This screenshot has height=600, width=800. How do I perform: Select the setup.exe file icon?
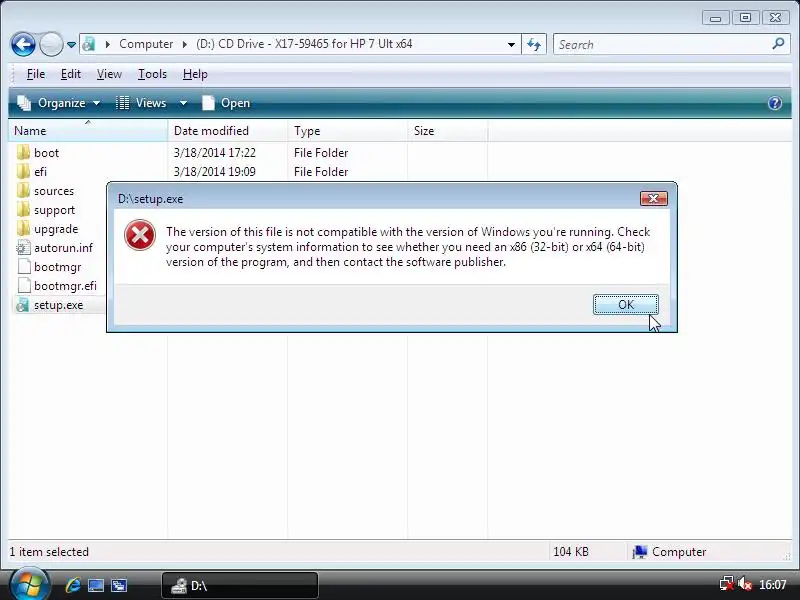(23, 305)
